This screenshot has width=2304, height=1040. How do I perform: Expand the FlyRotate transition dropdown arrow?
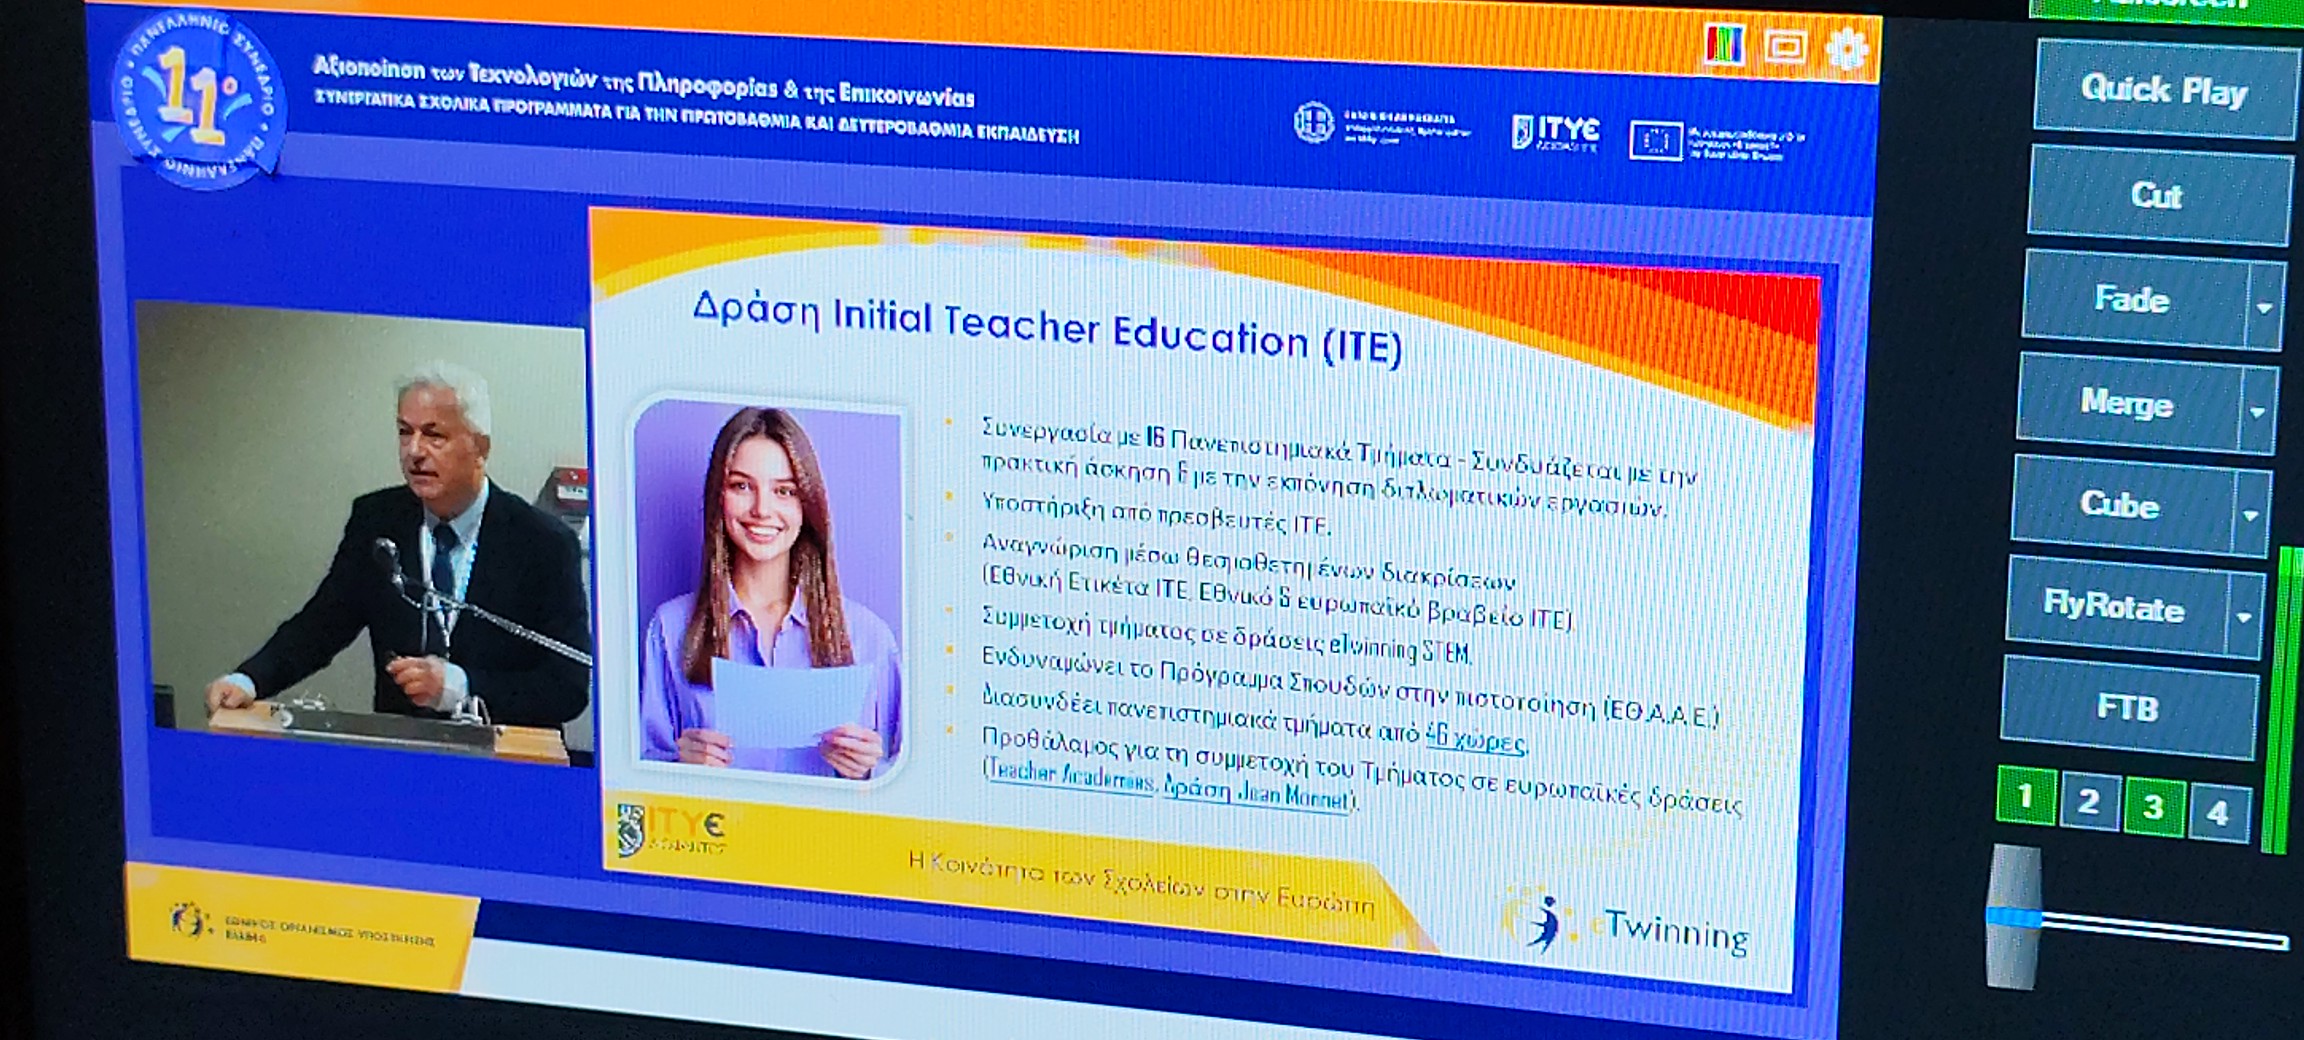(x=2243, y=617)
